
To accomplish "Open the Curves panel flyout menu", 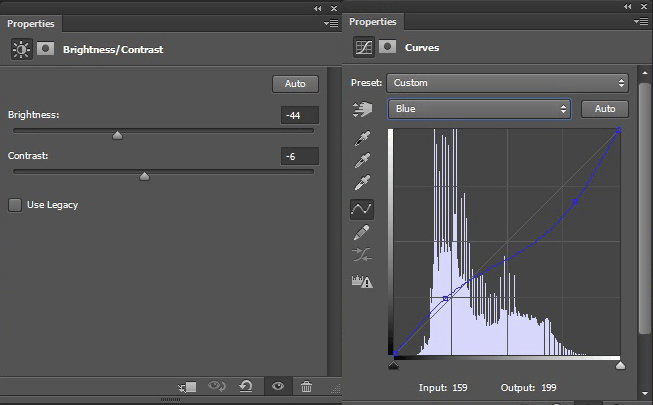I will point(641,22).
